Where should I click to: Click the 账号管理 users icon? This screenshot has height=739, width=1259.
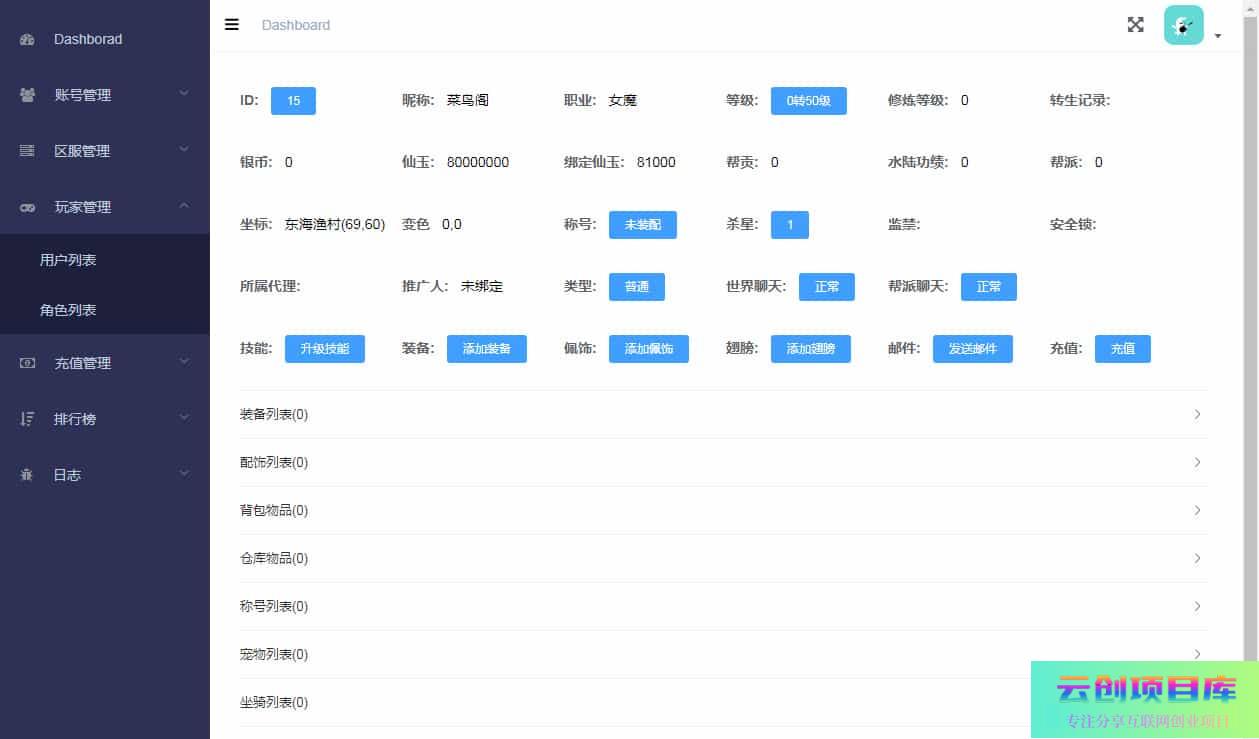coord(28,95)
